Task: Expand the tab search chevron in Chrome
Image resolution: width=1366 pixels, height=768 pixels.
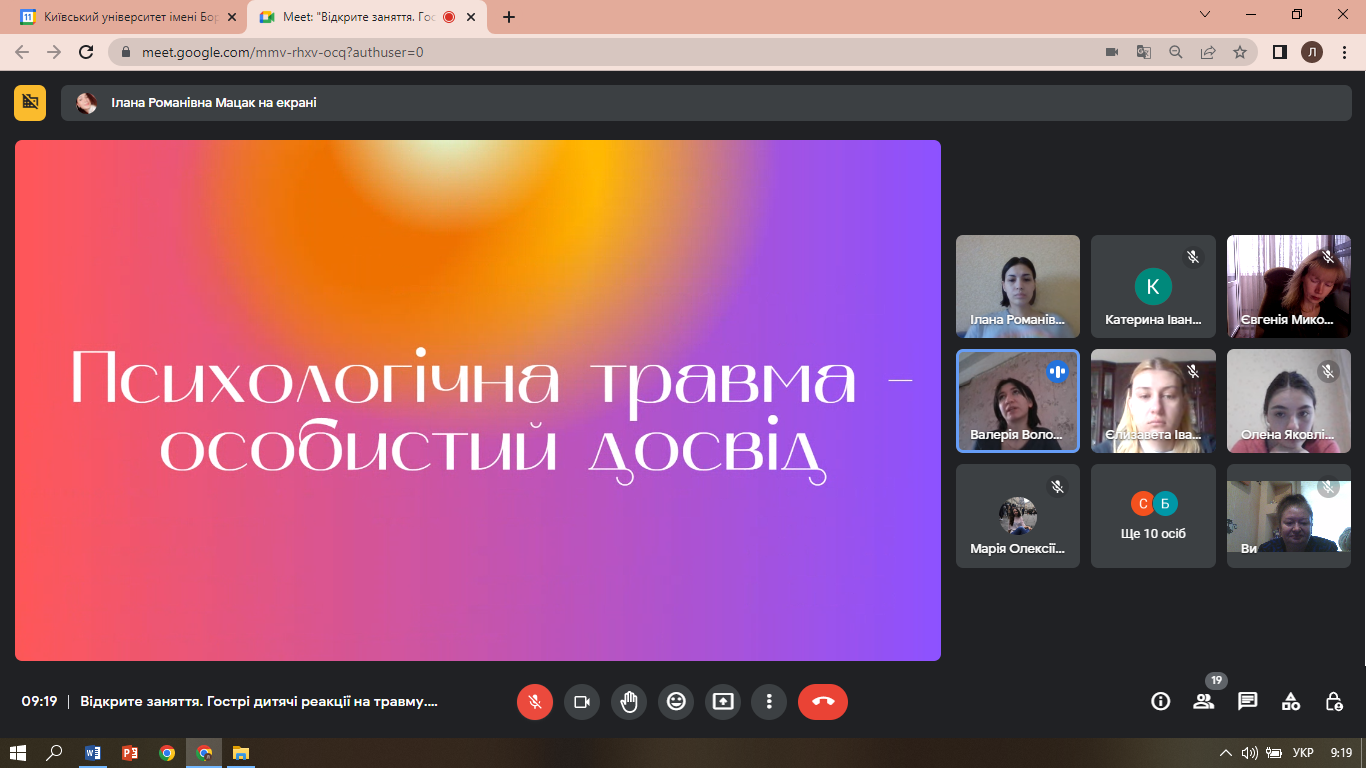Action: 1205,15
